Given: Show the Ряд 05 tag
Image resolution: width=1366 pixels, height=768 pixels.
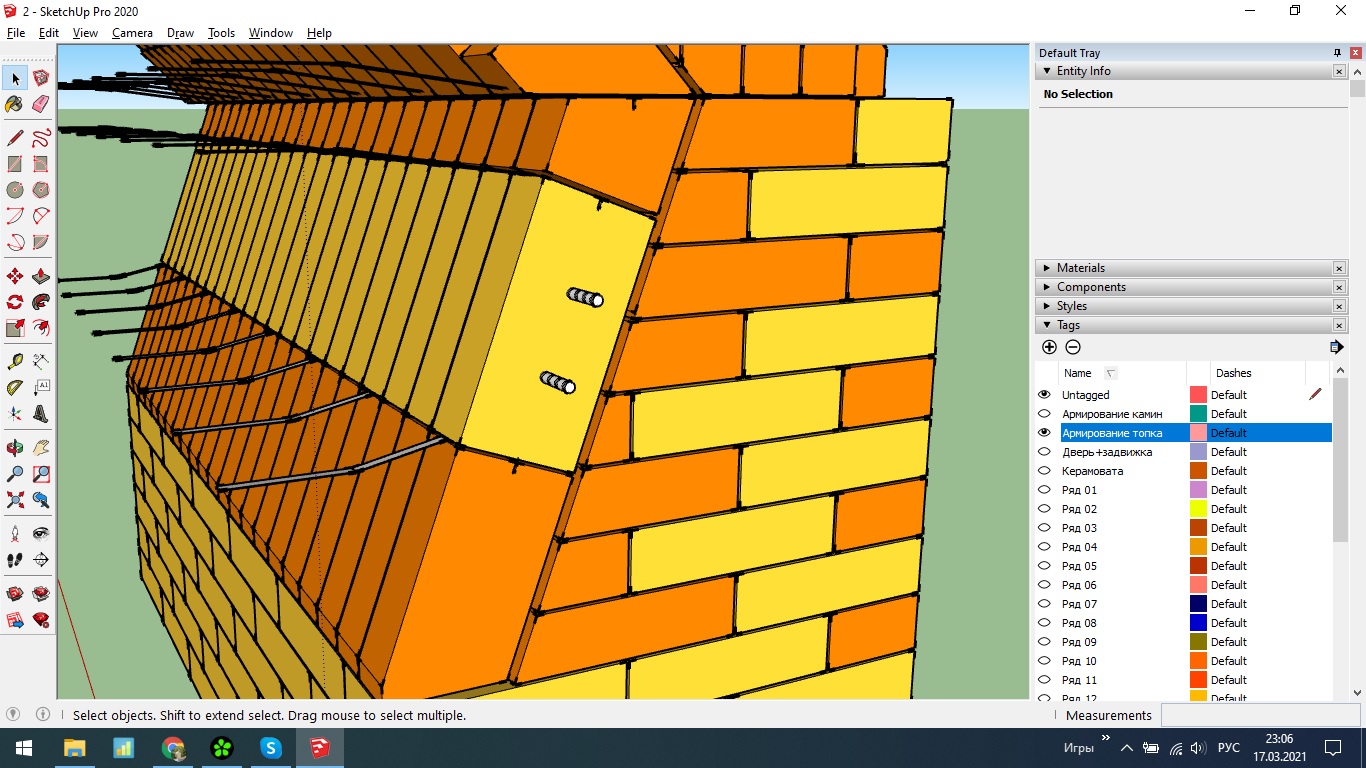Looking at the screenshot, I should (x=1045, y=566).
